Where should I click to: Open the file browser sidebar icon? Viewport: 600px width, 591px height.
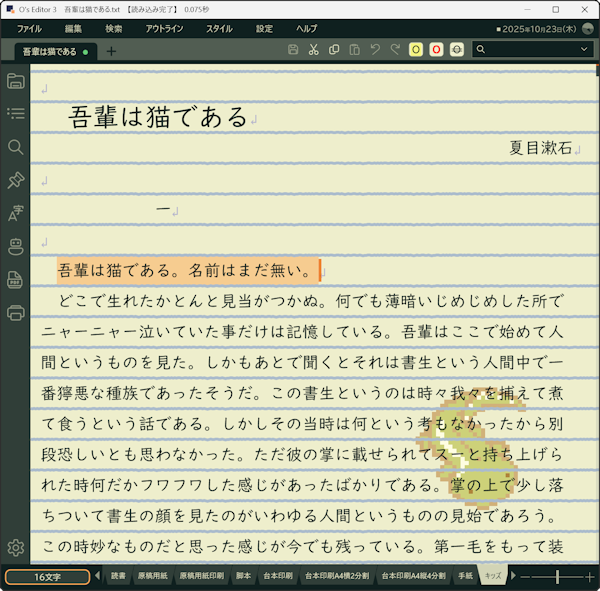pyautogui.click(x=15, y=81)
